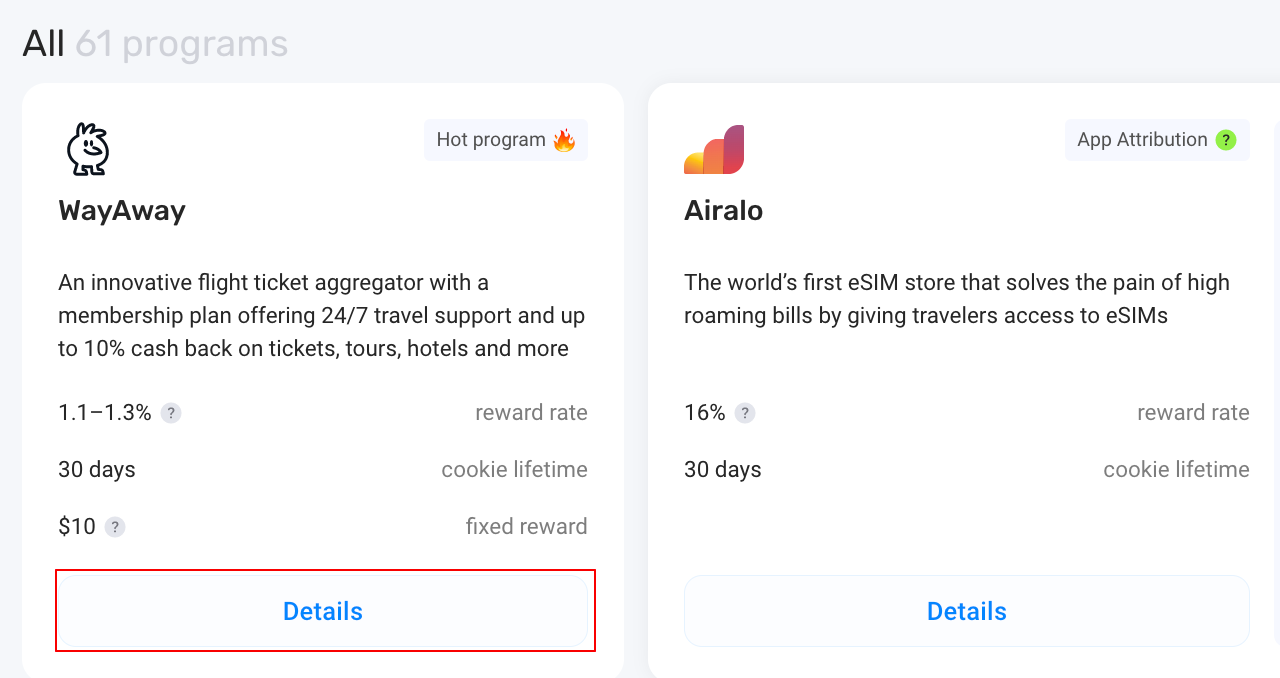Click the WayAway program description text
The width and height of the screenshot is (1280, 678).
tap(322, 315)
